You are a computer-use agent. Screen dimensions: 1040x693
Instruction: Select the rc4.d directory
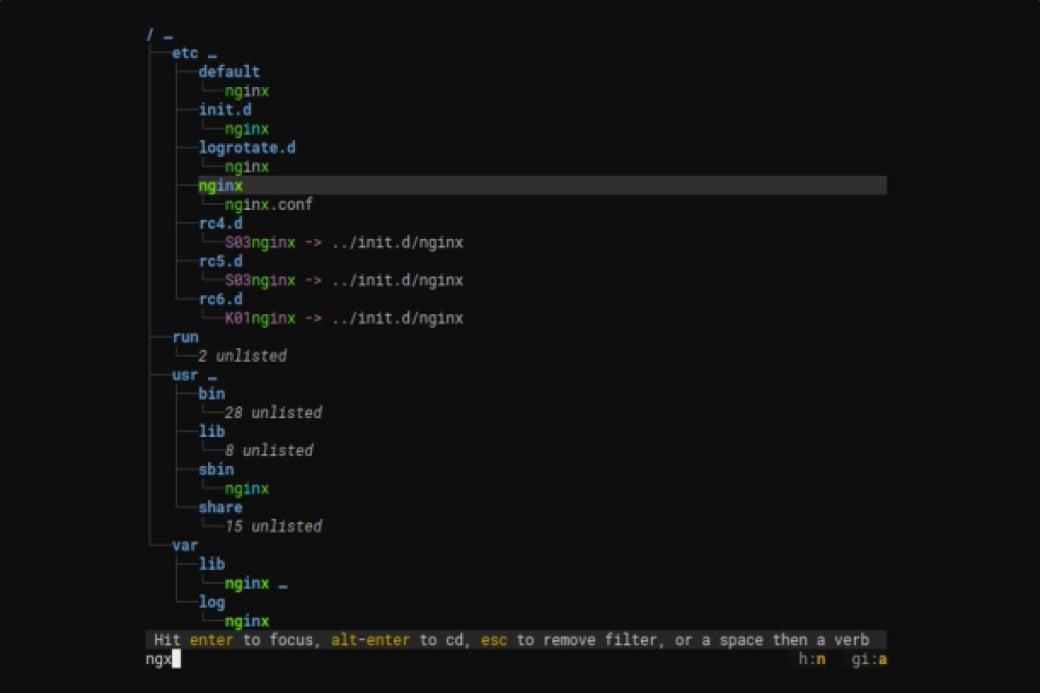pos(220,224)
